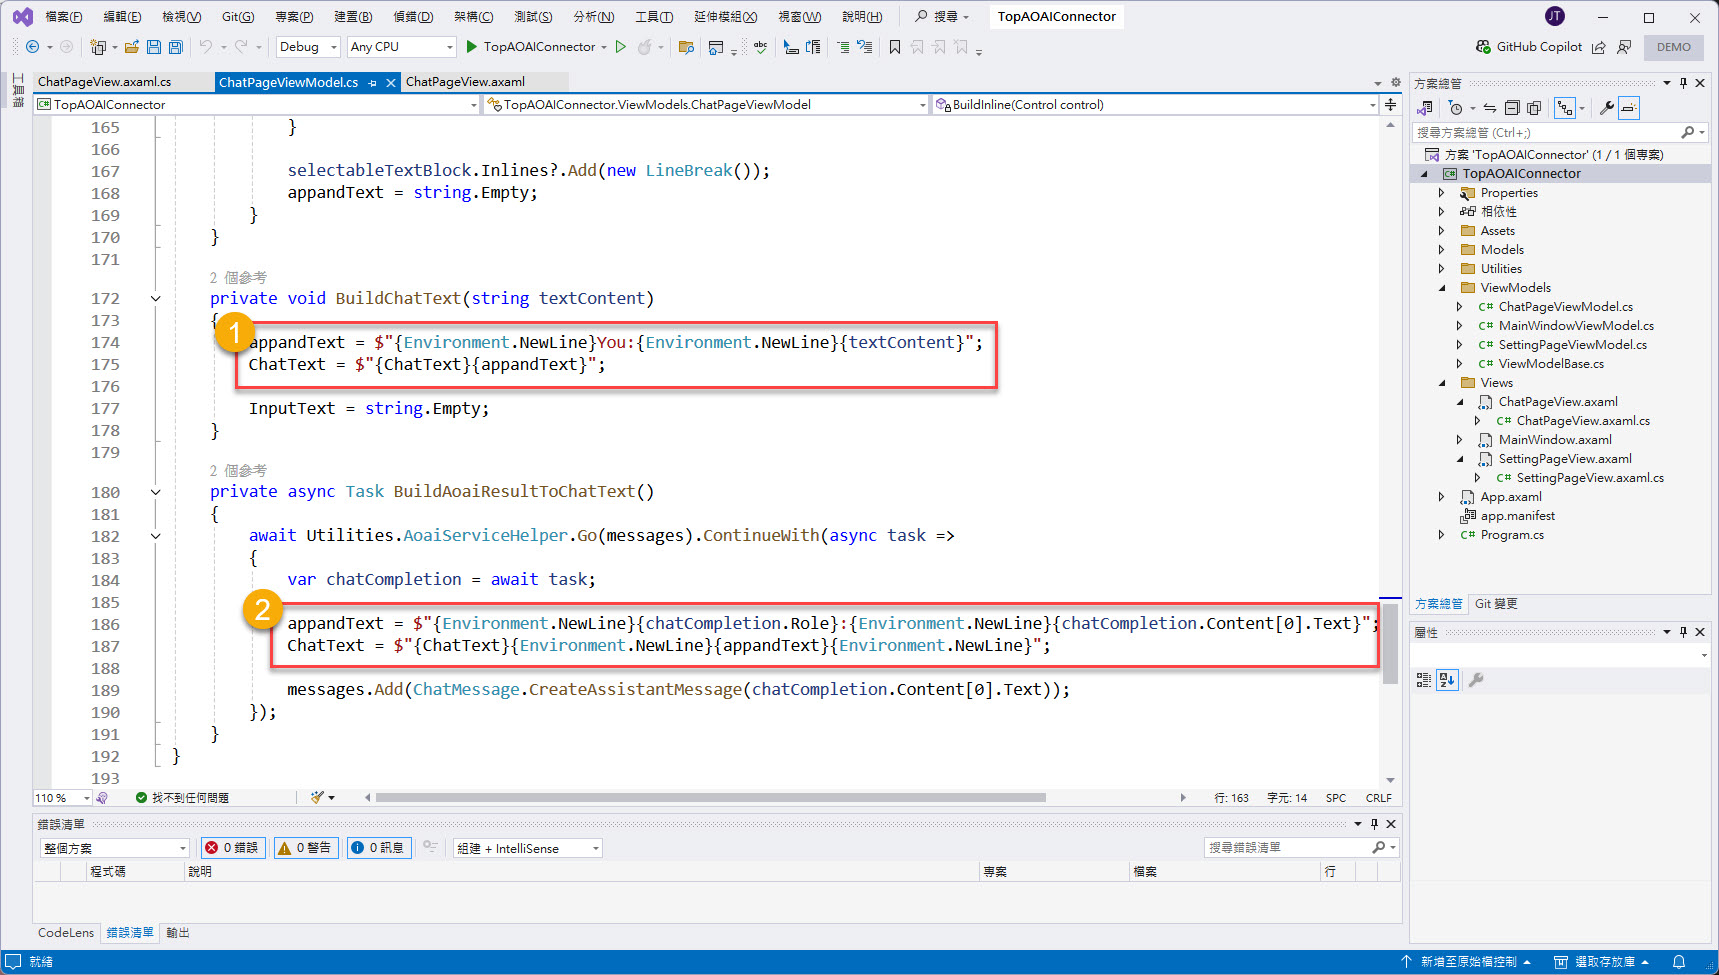This screenshot has width=1719, height=975.
Task: Click the save file diskette icon
Action: tap(154, 47)
